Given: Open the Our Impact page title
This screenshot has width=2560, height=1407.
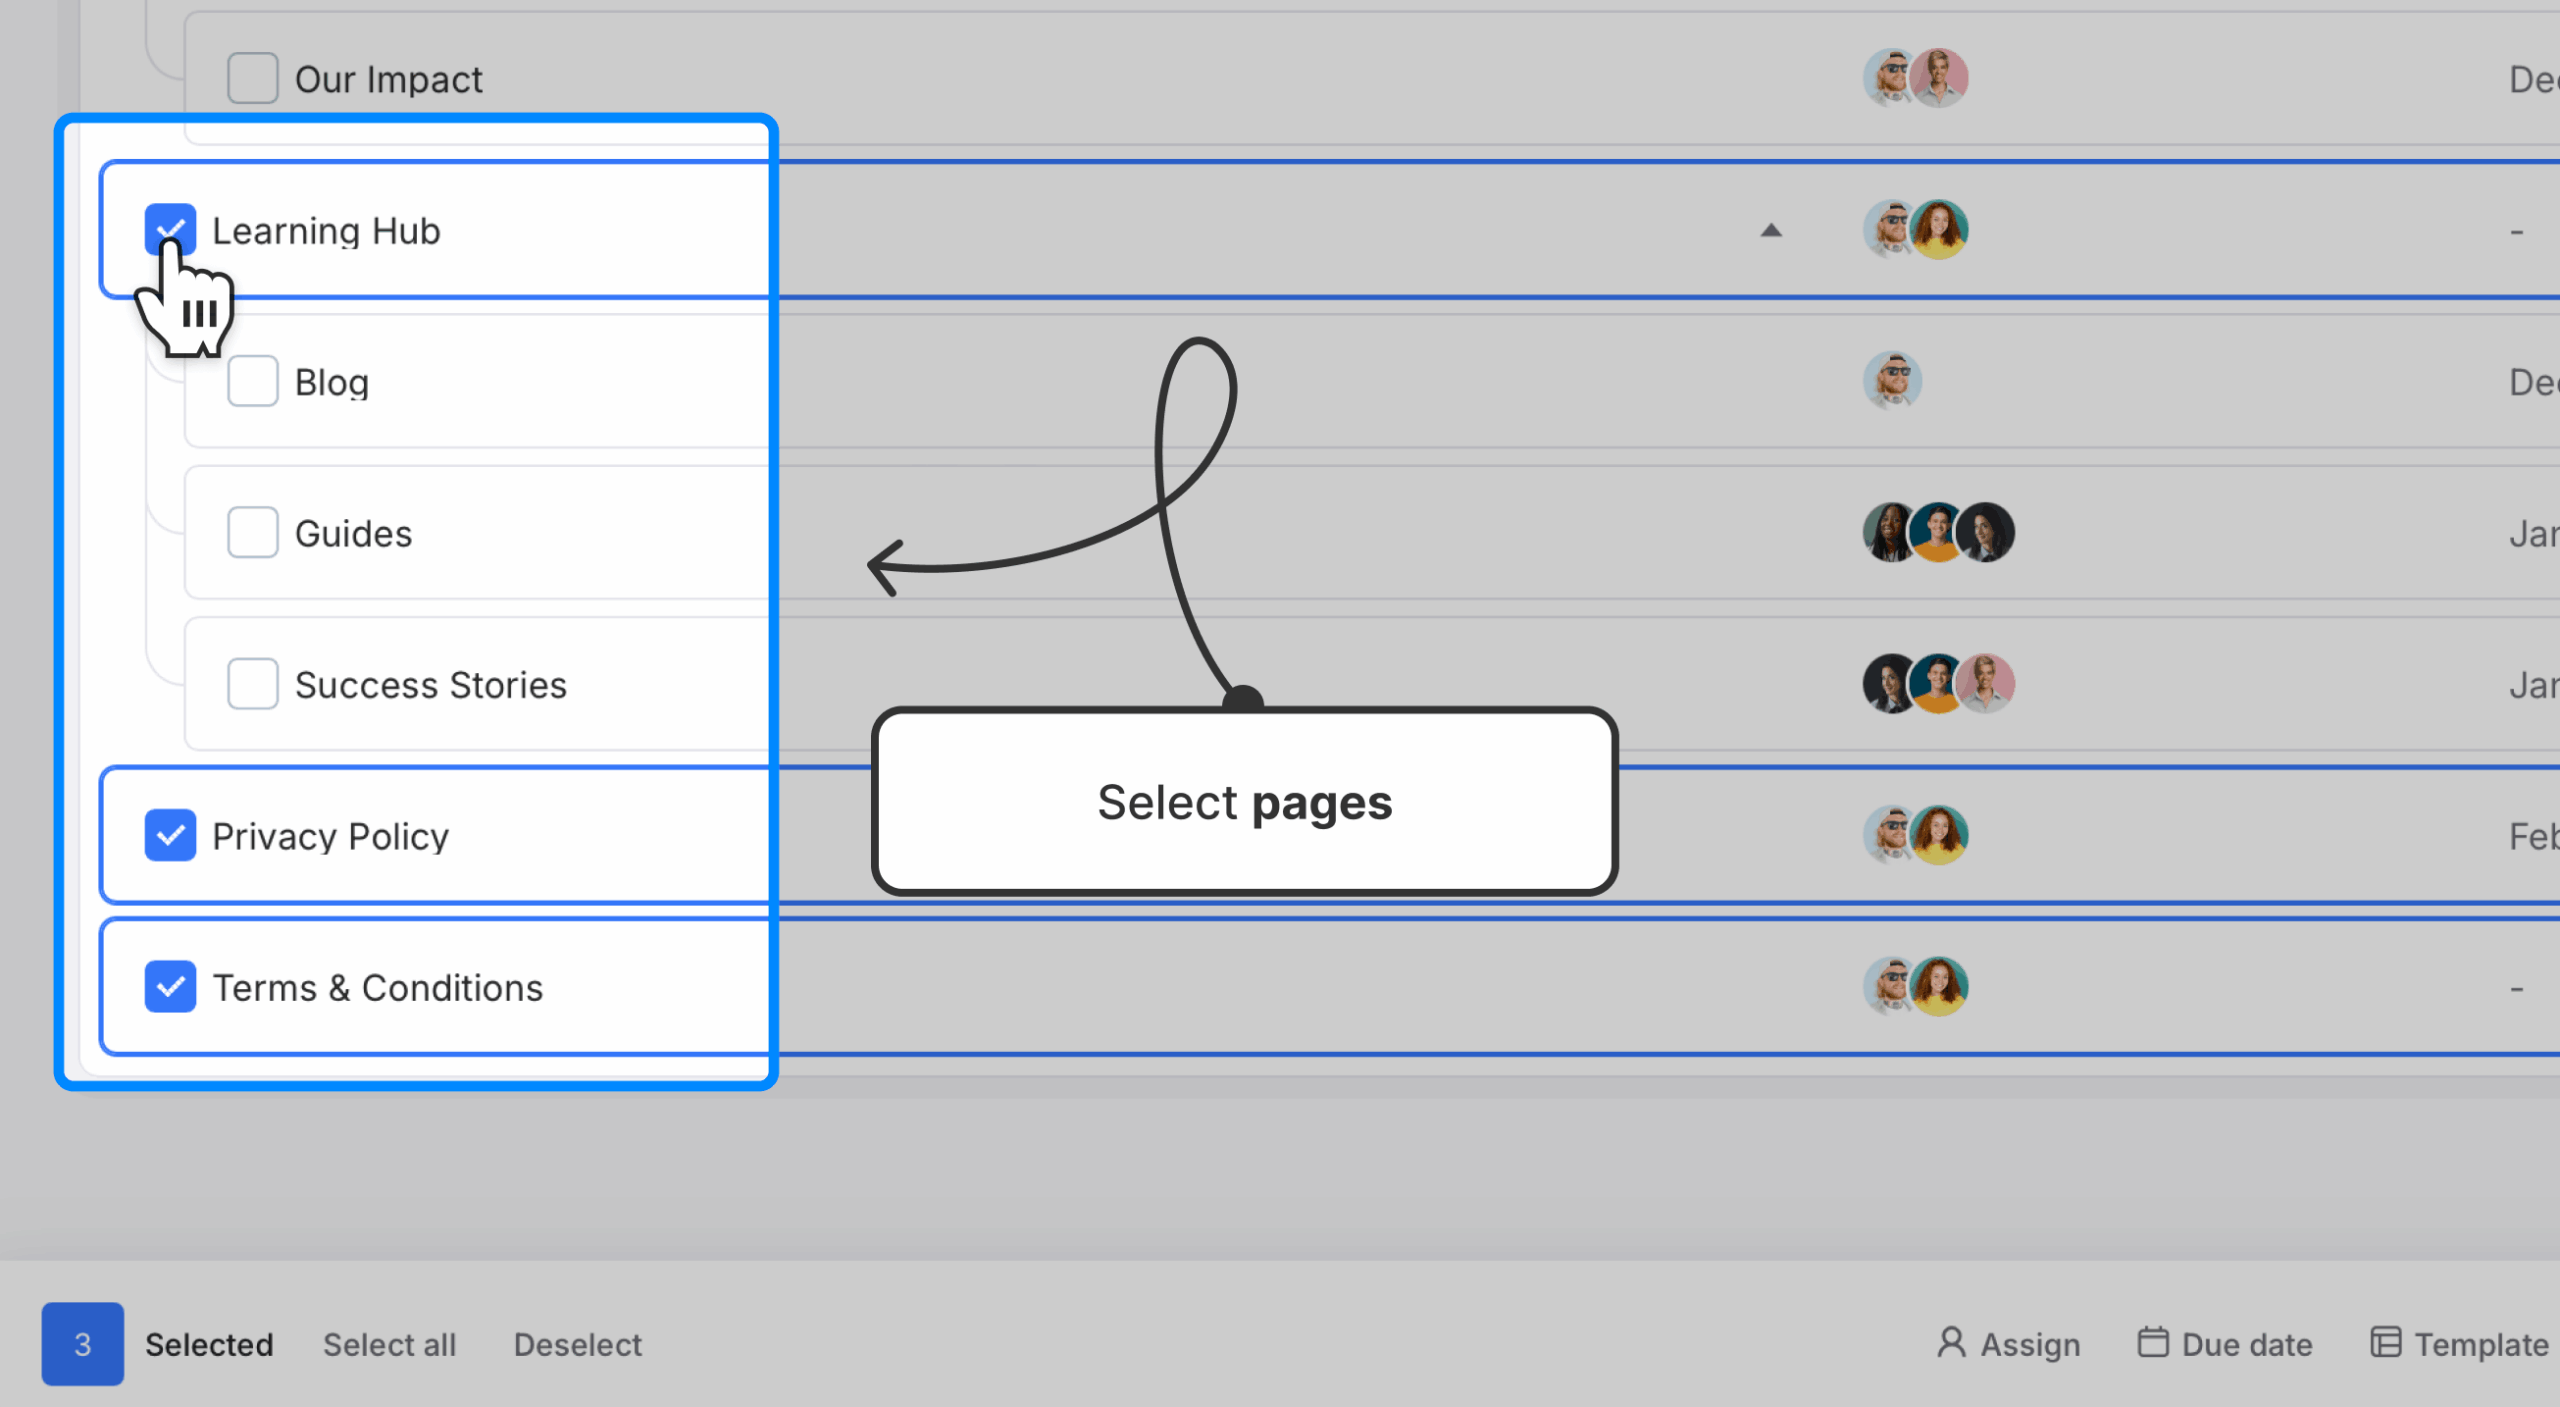Looking at the screenshot, I should click(389, 80).
